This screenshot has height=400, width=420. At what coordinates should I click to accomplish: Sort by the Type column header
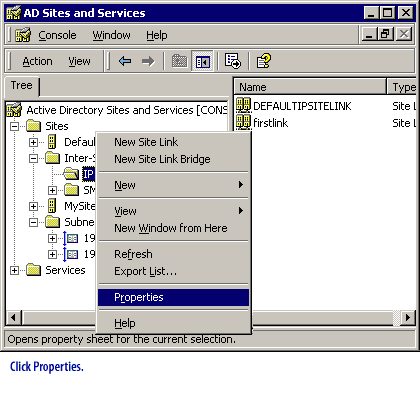pos(402,87)
